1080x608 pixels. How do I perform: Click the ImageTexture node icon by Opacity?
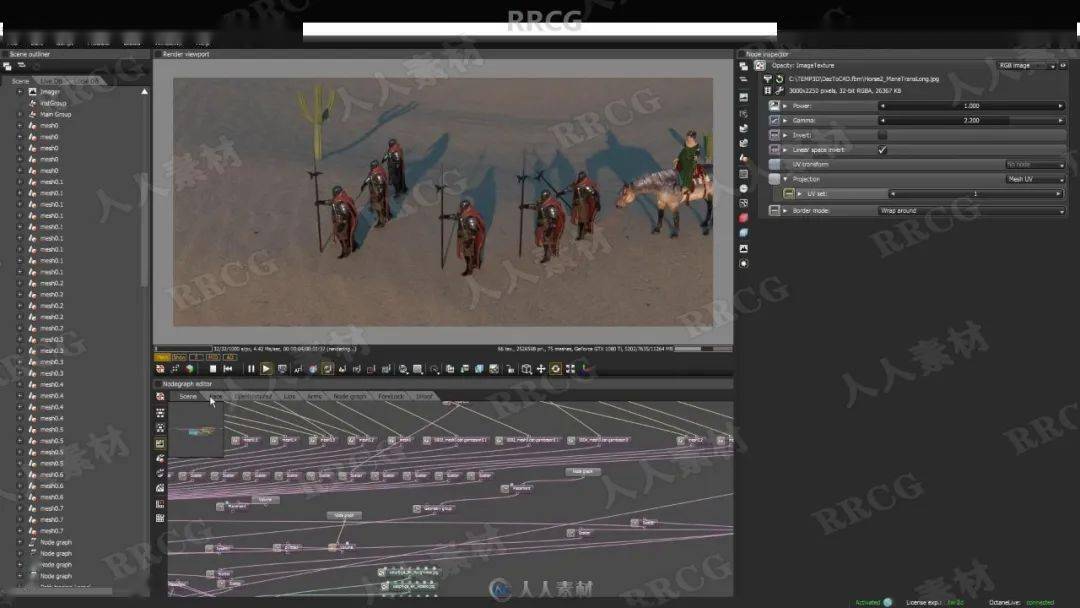pos(760,65)
